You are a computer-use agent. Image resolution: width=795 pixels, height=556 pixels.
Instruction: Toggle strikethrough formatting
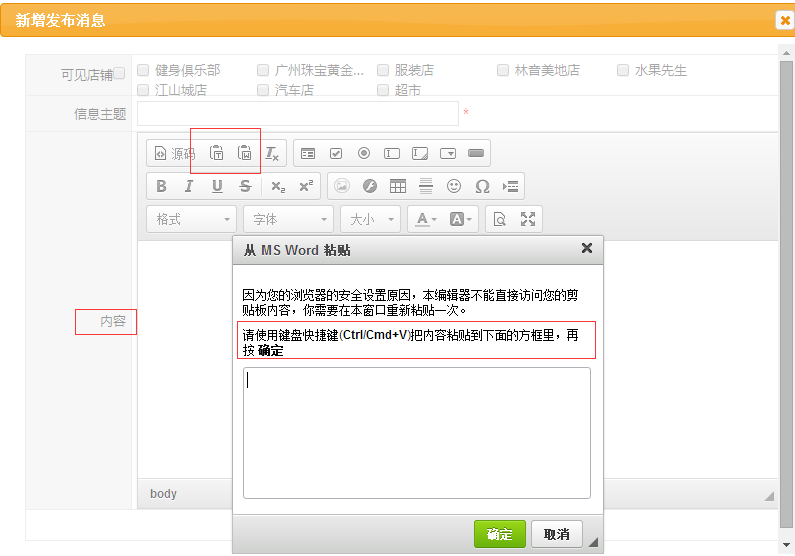[x=245, y=186]
